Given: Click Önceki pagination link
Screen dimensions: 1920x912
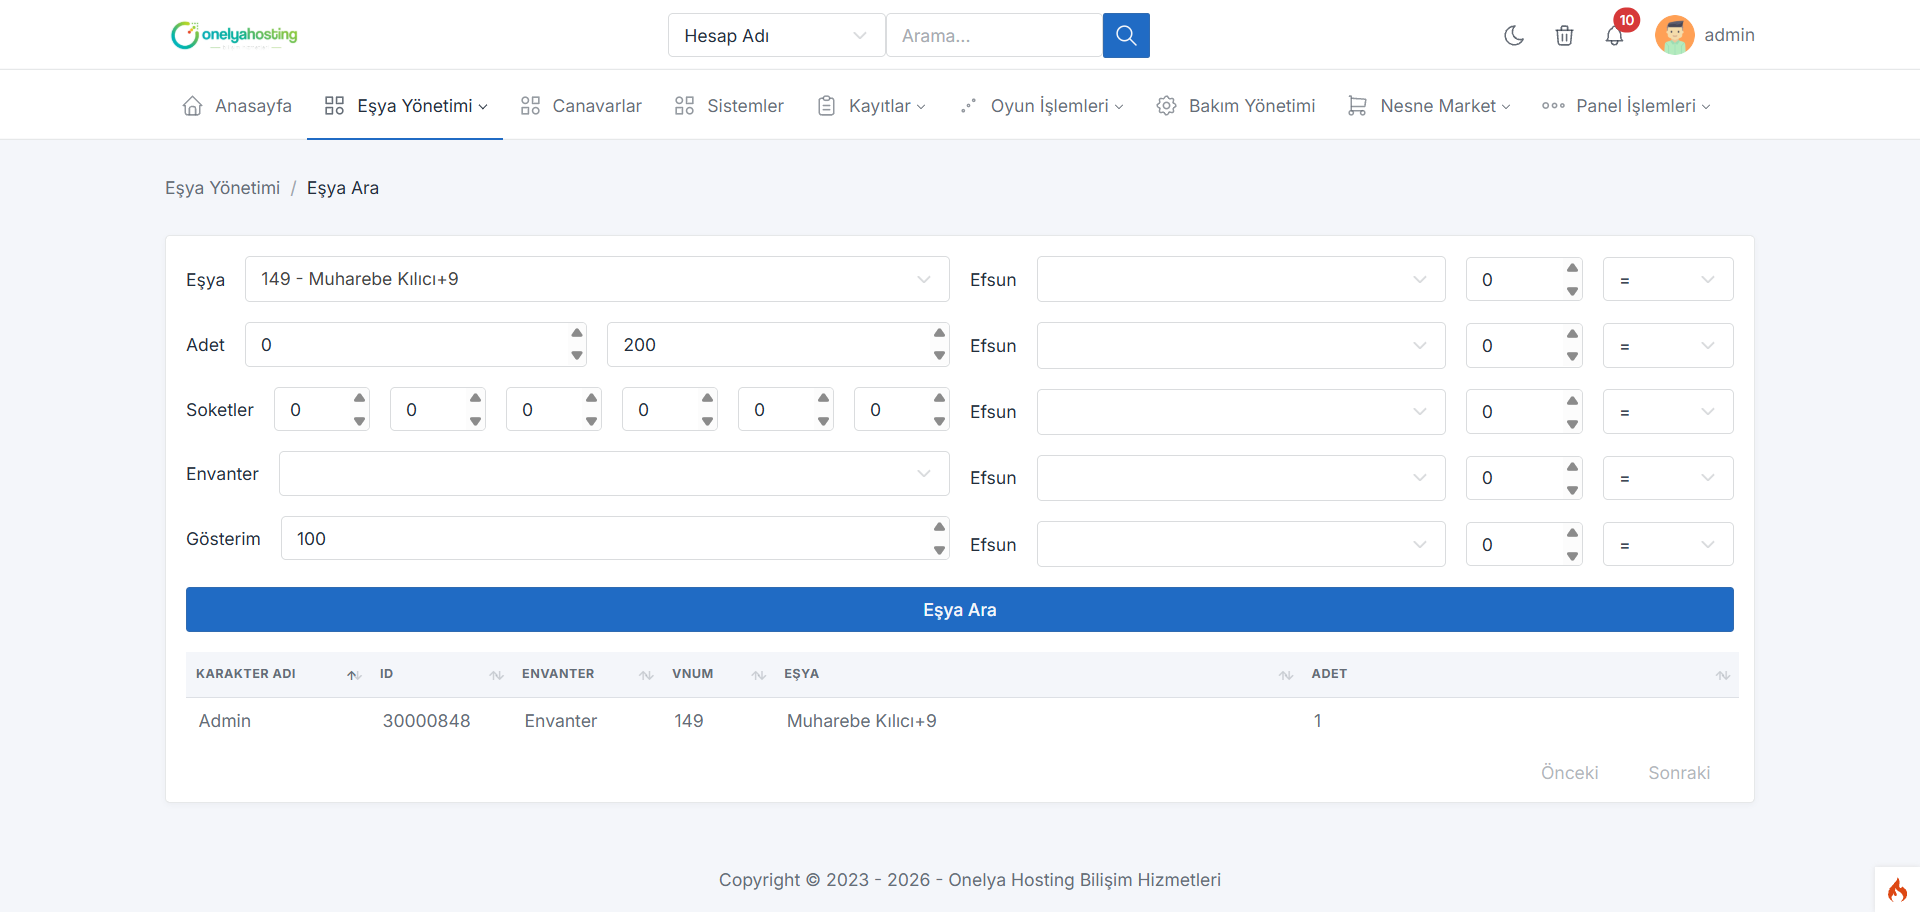Looking at the screenshot, I should (x=1570, y=773).
